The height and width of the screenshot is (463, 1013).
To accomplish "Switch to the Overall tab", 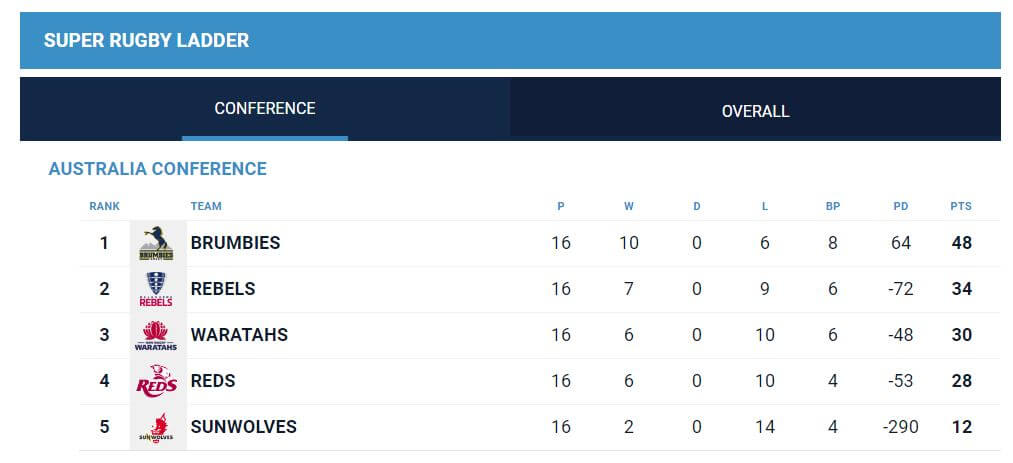I will tap(755, 109).
